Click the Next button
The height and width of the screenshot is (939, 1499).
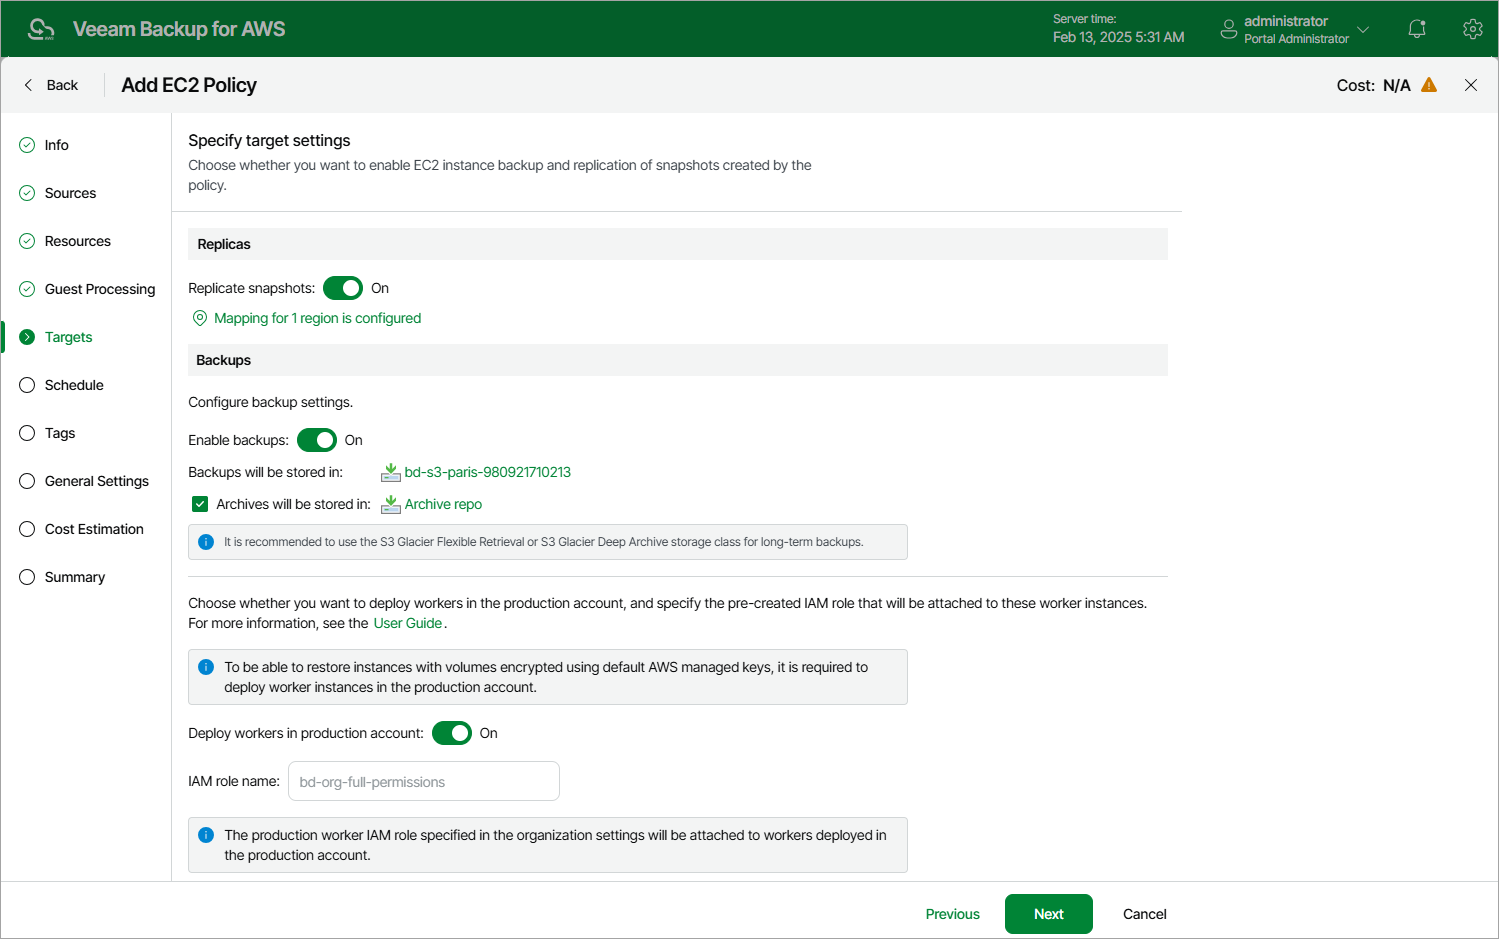(1048, 914)
